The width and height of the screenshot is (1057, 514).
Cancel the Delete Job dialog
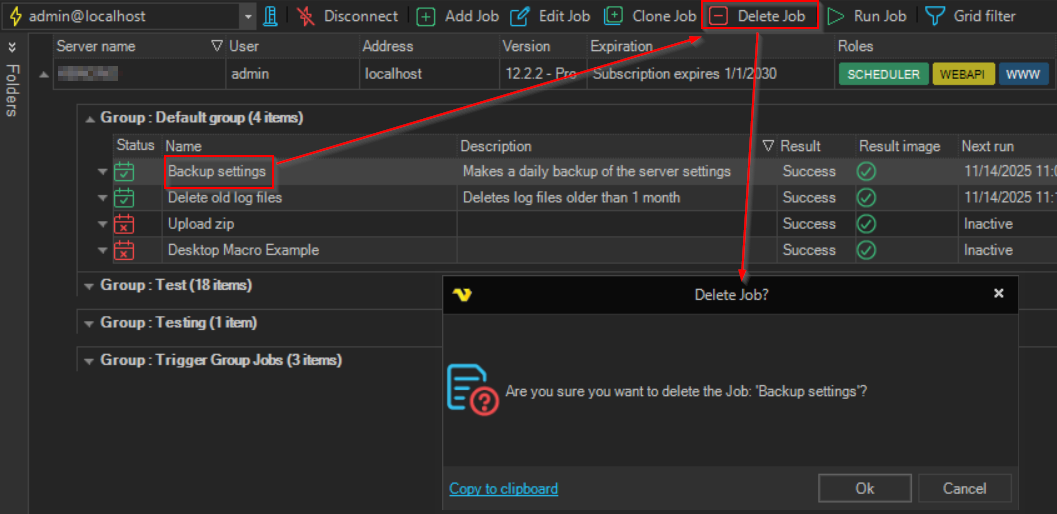tap(964, 488)
